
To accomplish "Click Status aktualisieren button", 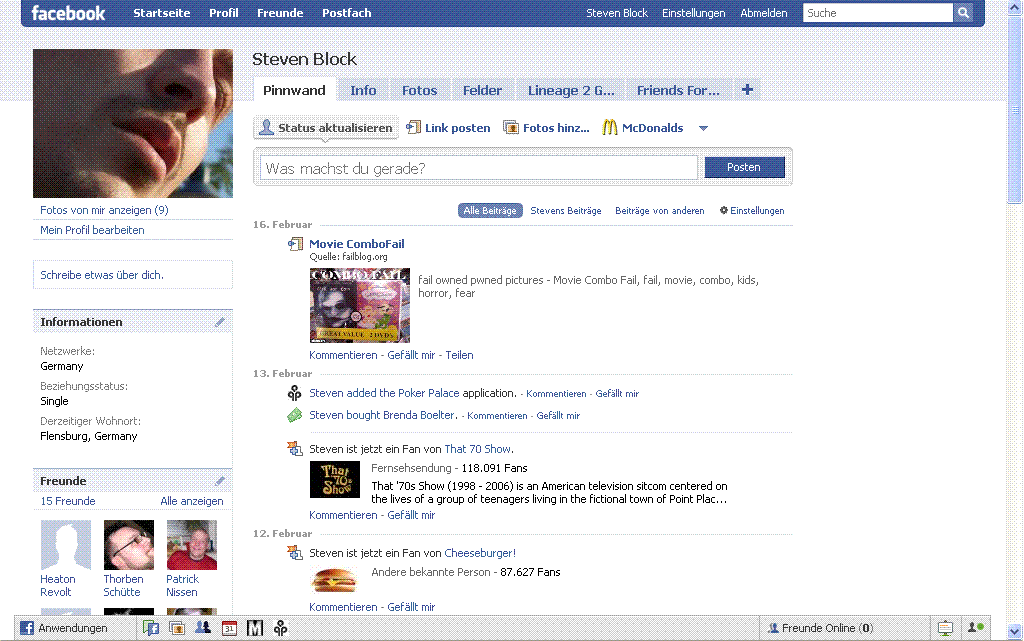I will [326, 128].
